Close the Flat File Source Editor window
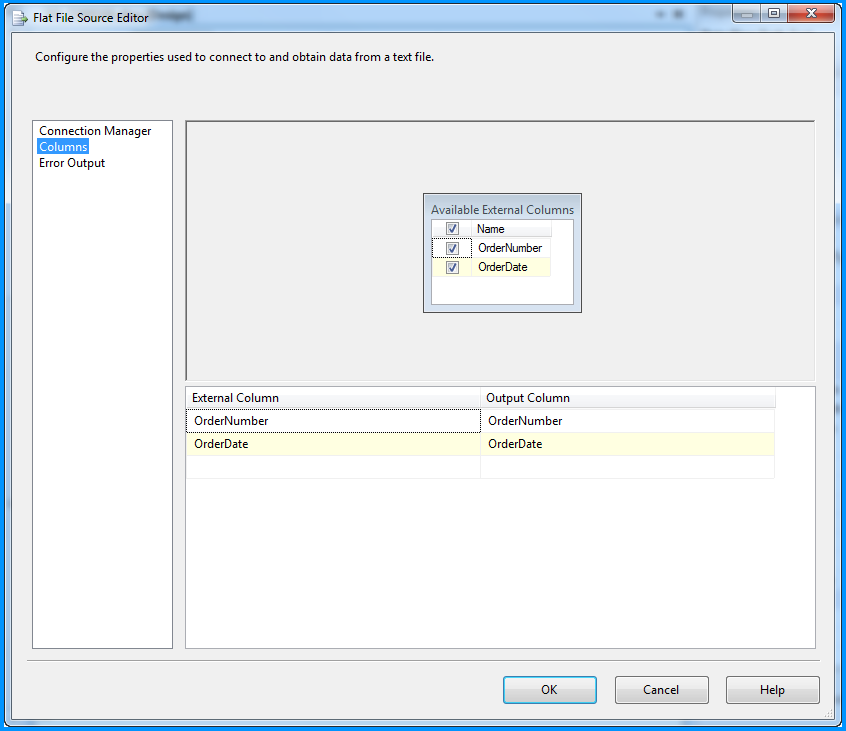This screenshot has height=731, width=846. pos(811,13)
